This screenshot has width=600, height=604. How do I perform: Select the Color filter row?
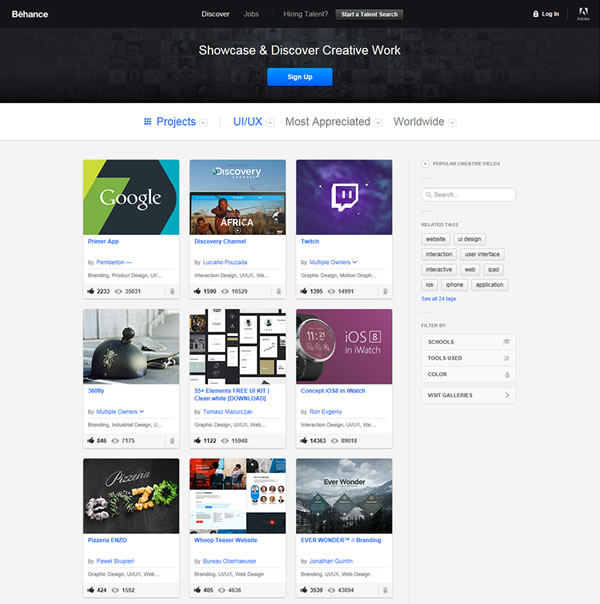468,374
